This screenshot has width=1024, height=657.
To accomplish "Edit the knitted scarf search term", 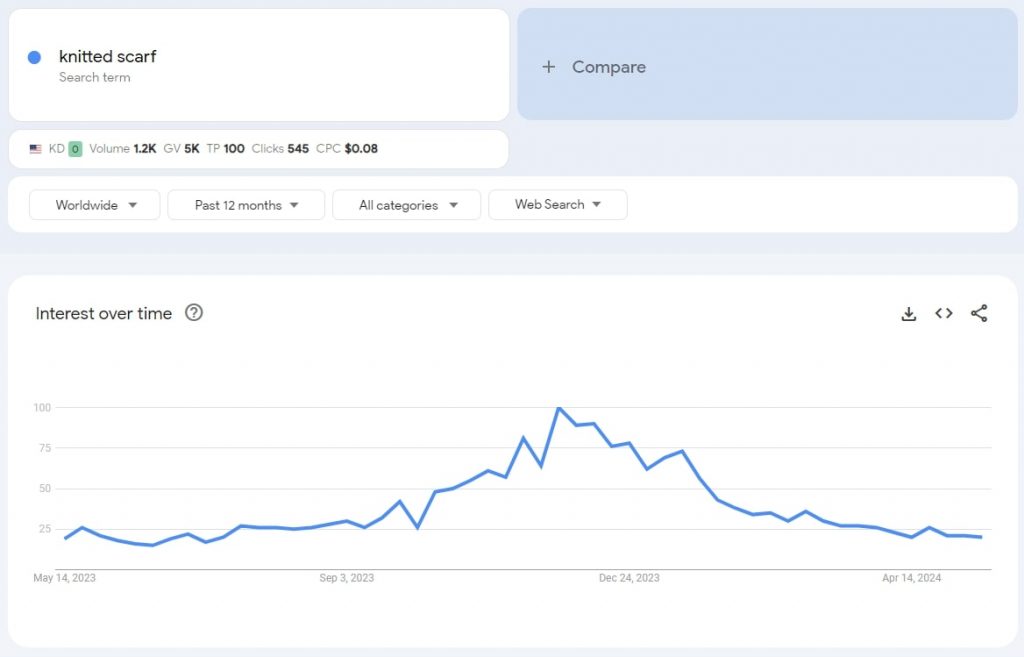I will 259,65.
